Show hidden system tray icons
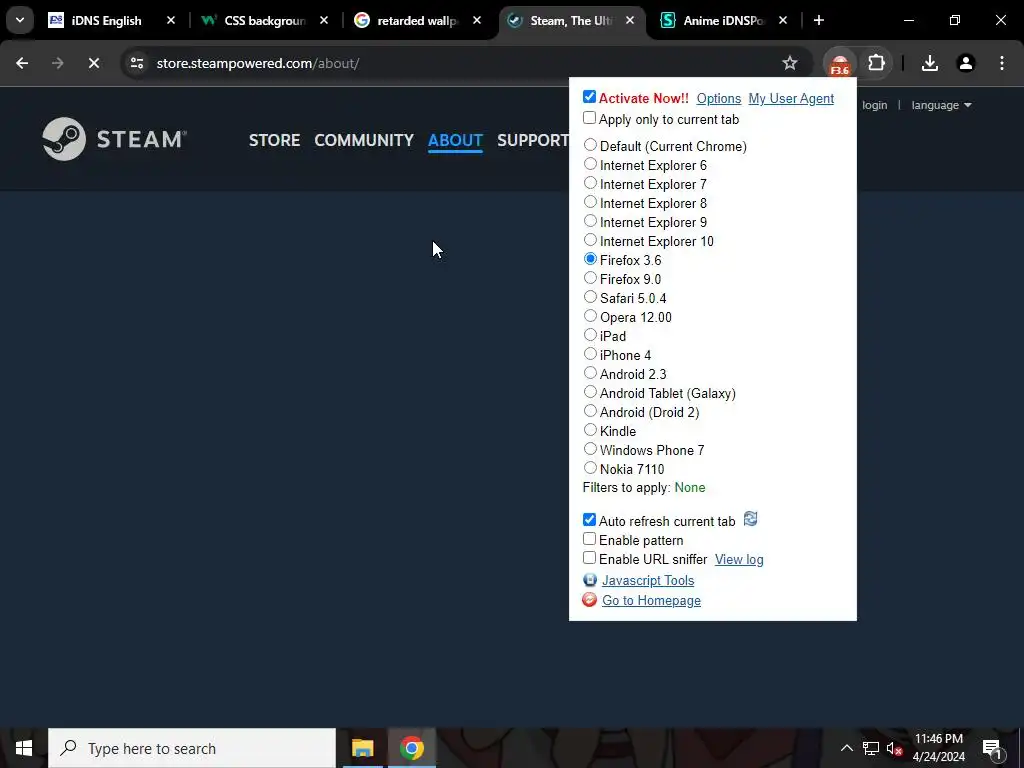The width and height of the screenshot is (1024, 768). tap(846, 748)
